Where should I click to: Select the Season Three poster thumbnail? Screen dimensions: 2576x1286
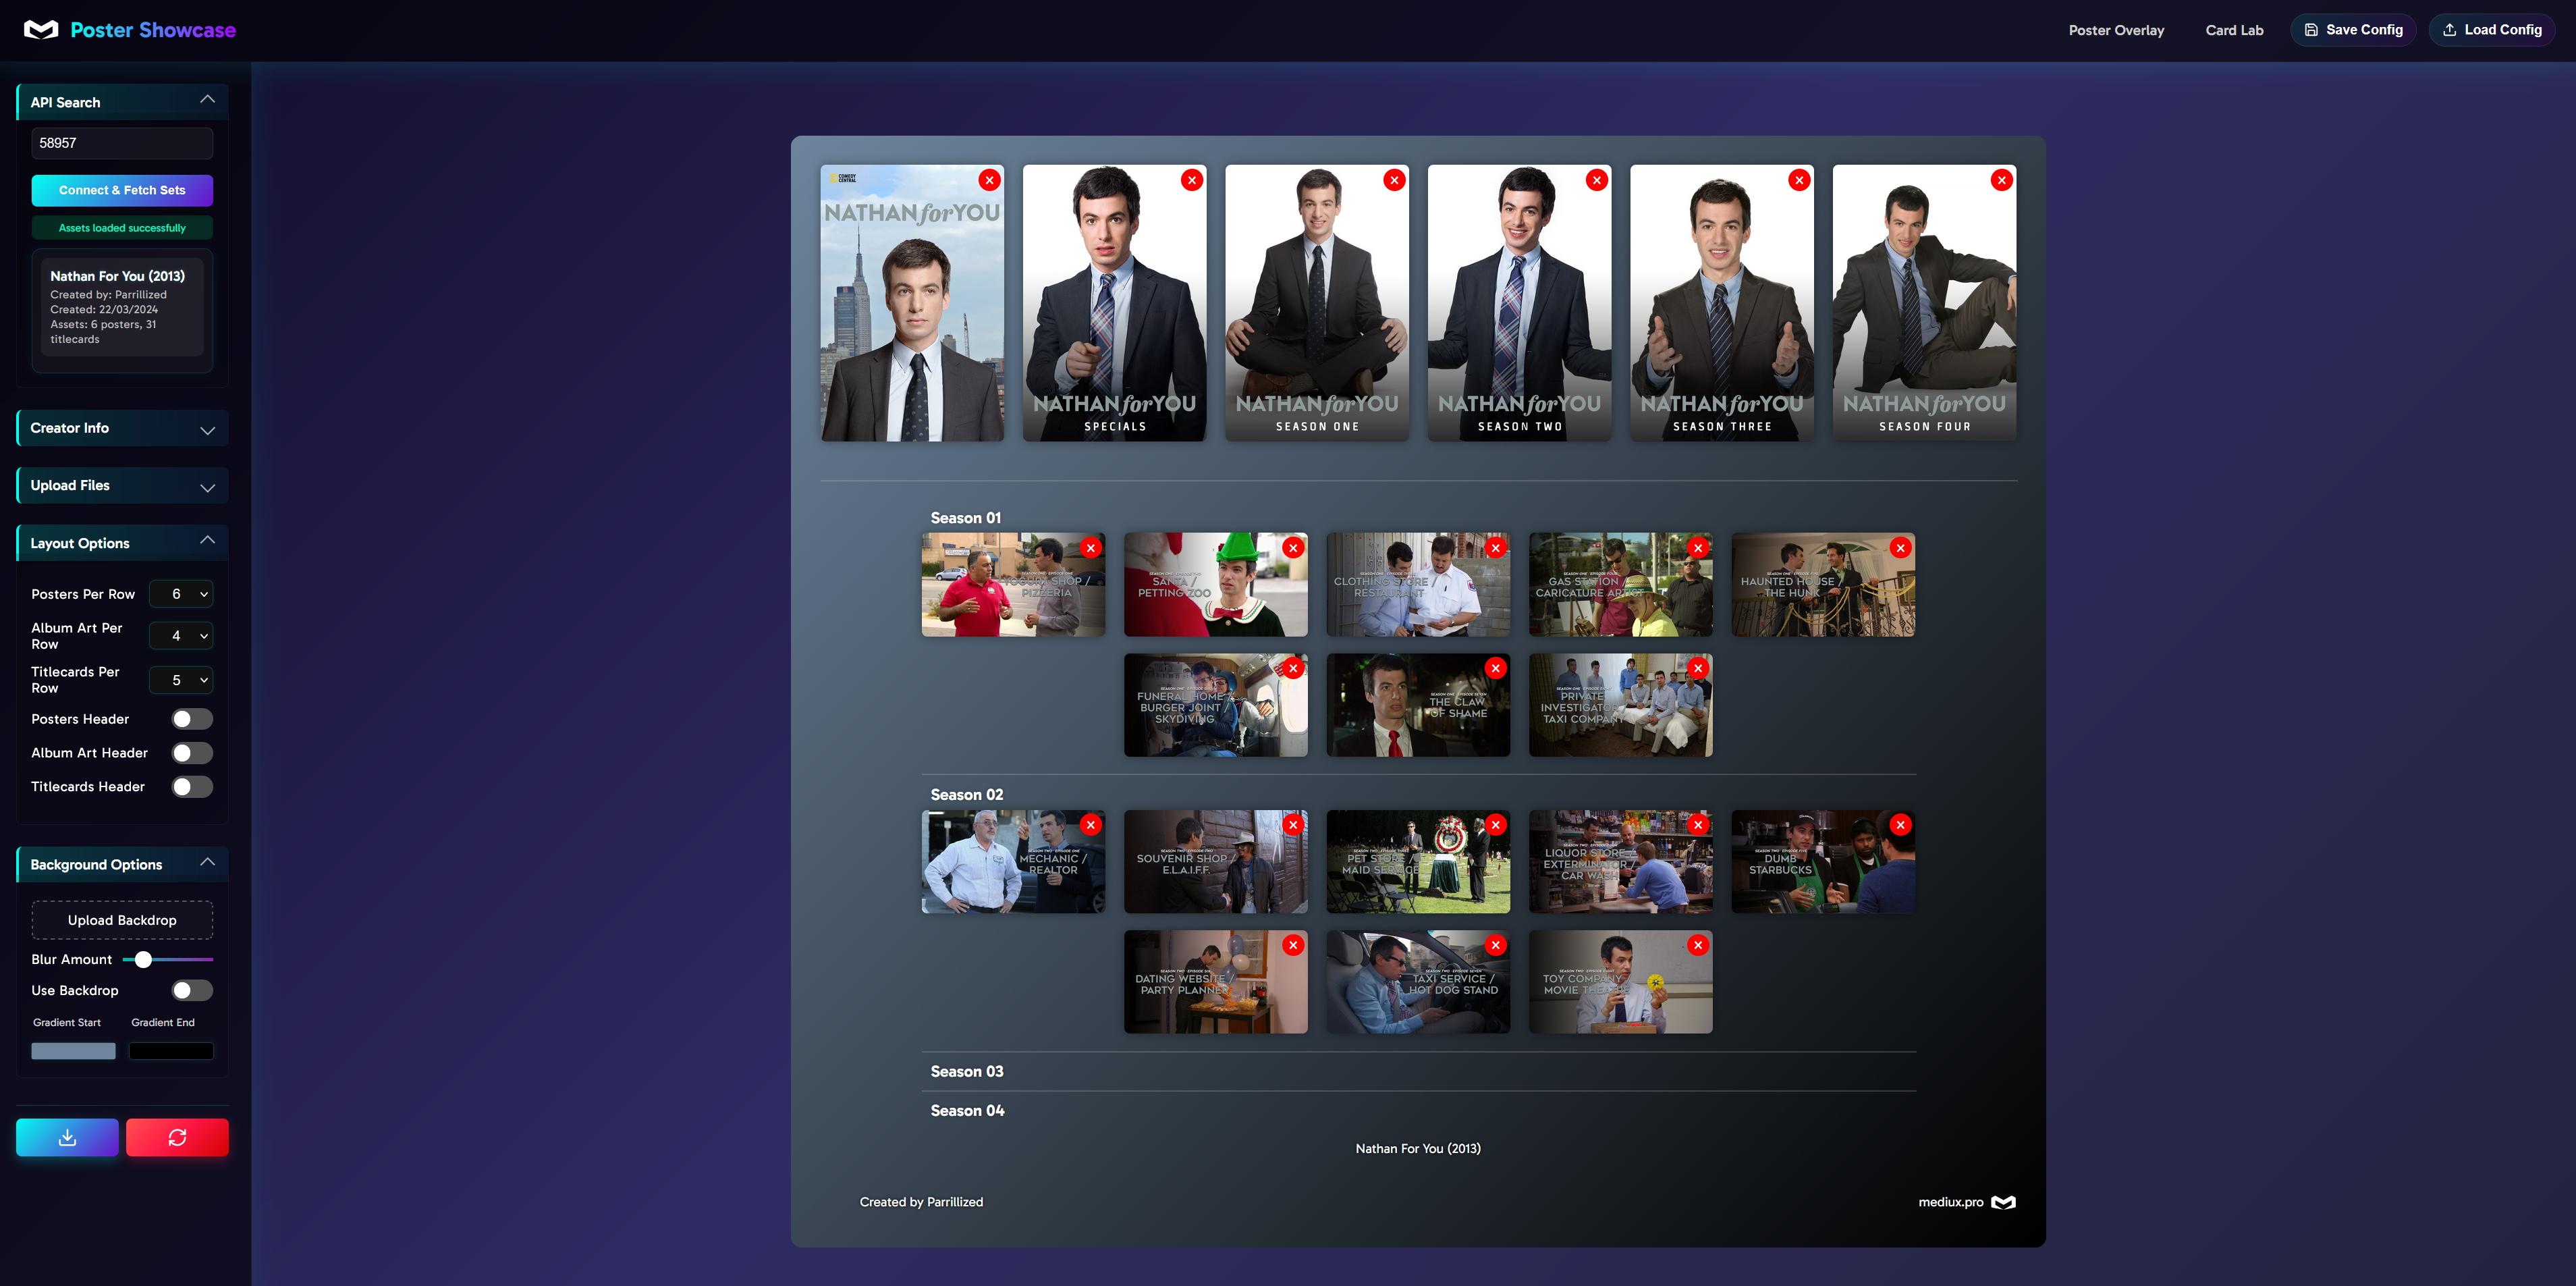tap(1722, 303)
